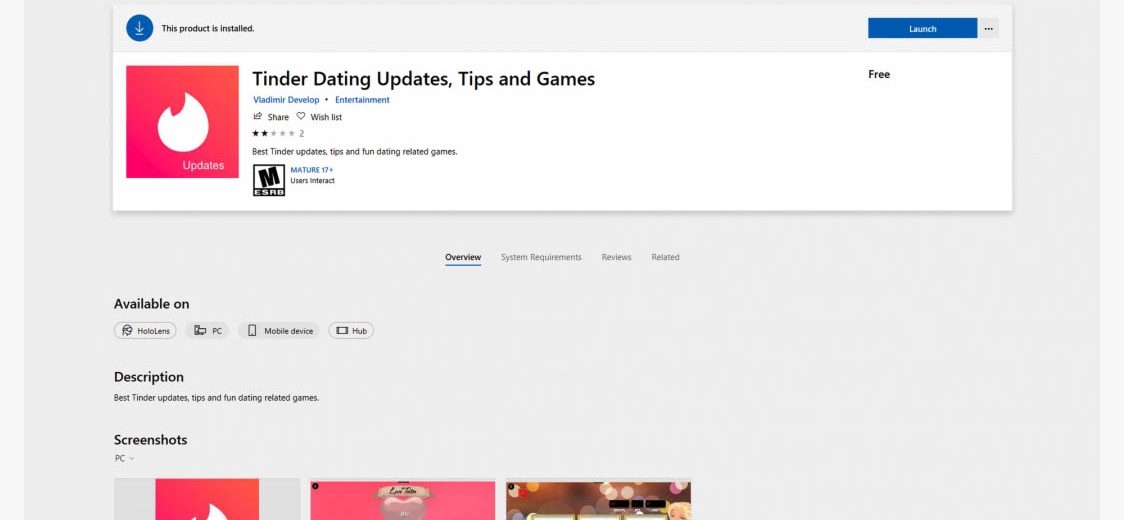Click the Tinder Updates app logo
This screenshot has width=1124, height=520.
[182, 122]
